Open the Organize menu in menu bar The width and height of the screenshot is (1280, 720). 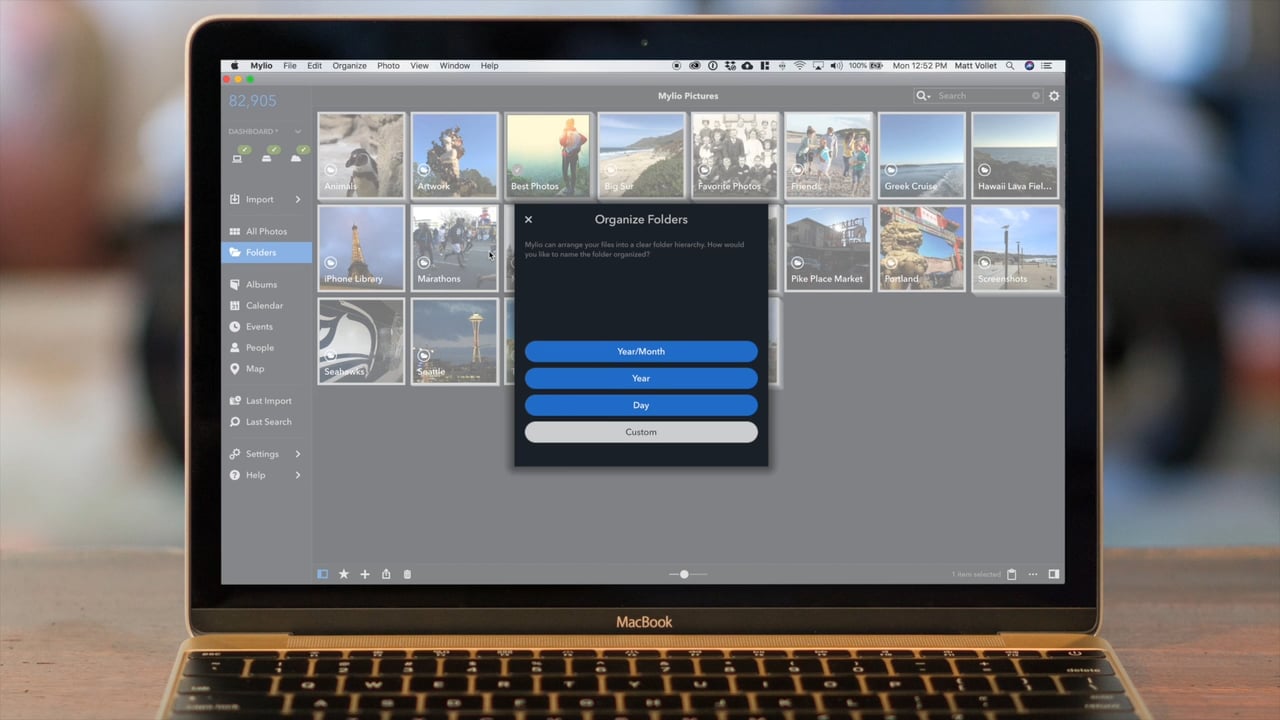click(349, 66)
